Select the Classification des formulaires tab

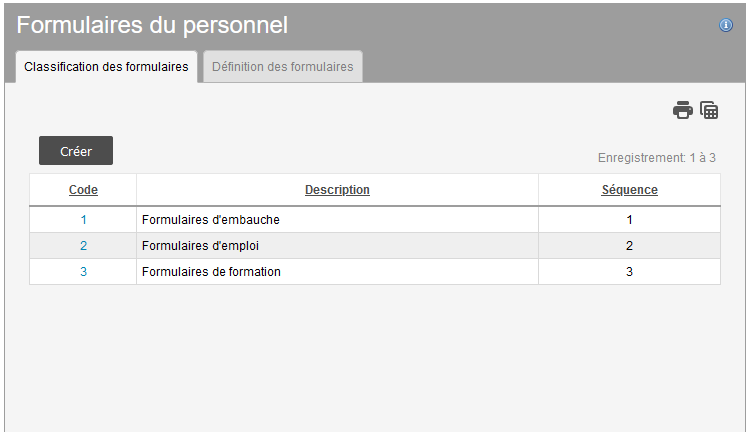pos(106,67)
